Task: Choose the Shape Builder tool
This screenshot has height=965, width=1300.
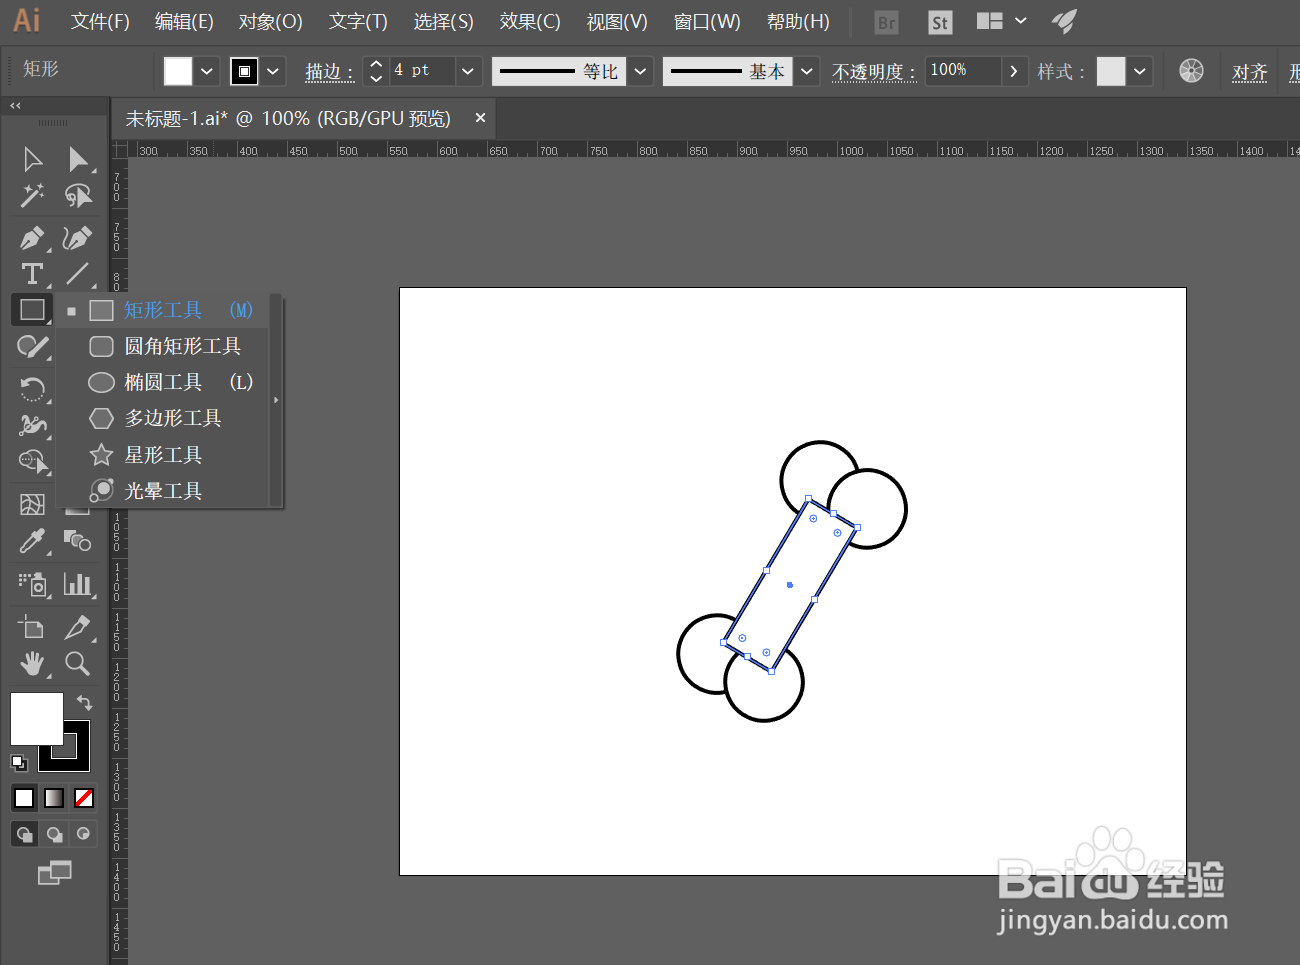Action: 32,462
